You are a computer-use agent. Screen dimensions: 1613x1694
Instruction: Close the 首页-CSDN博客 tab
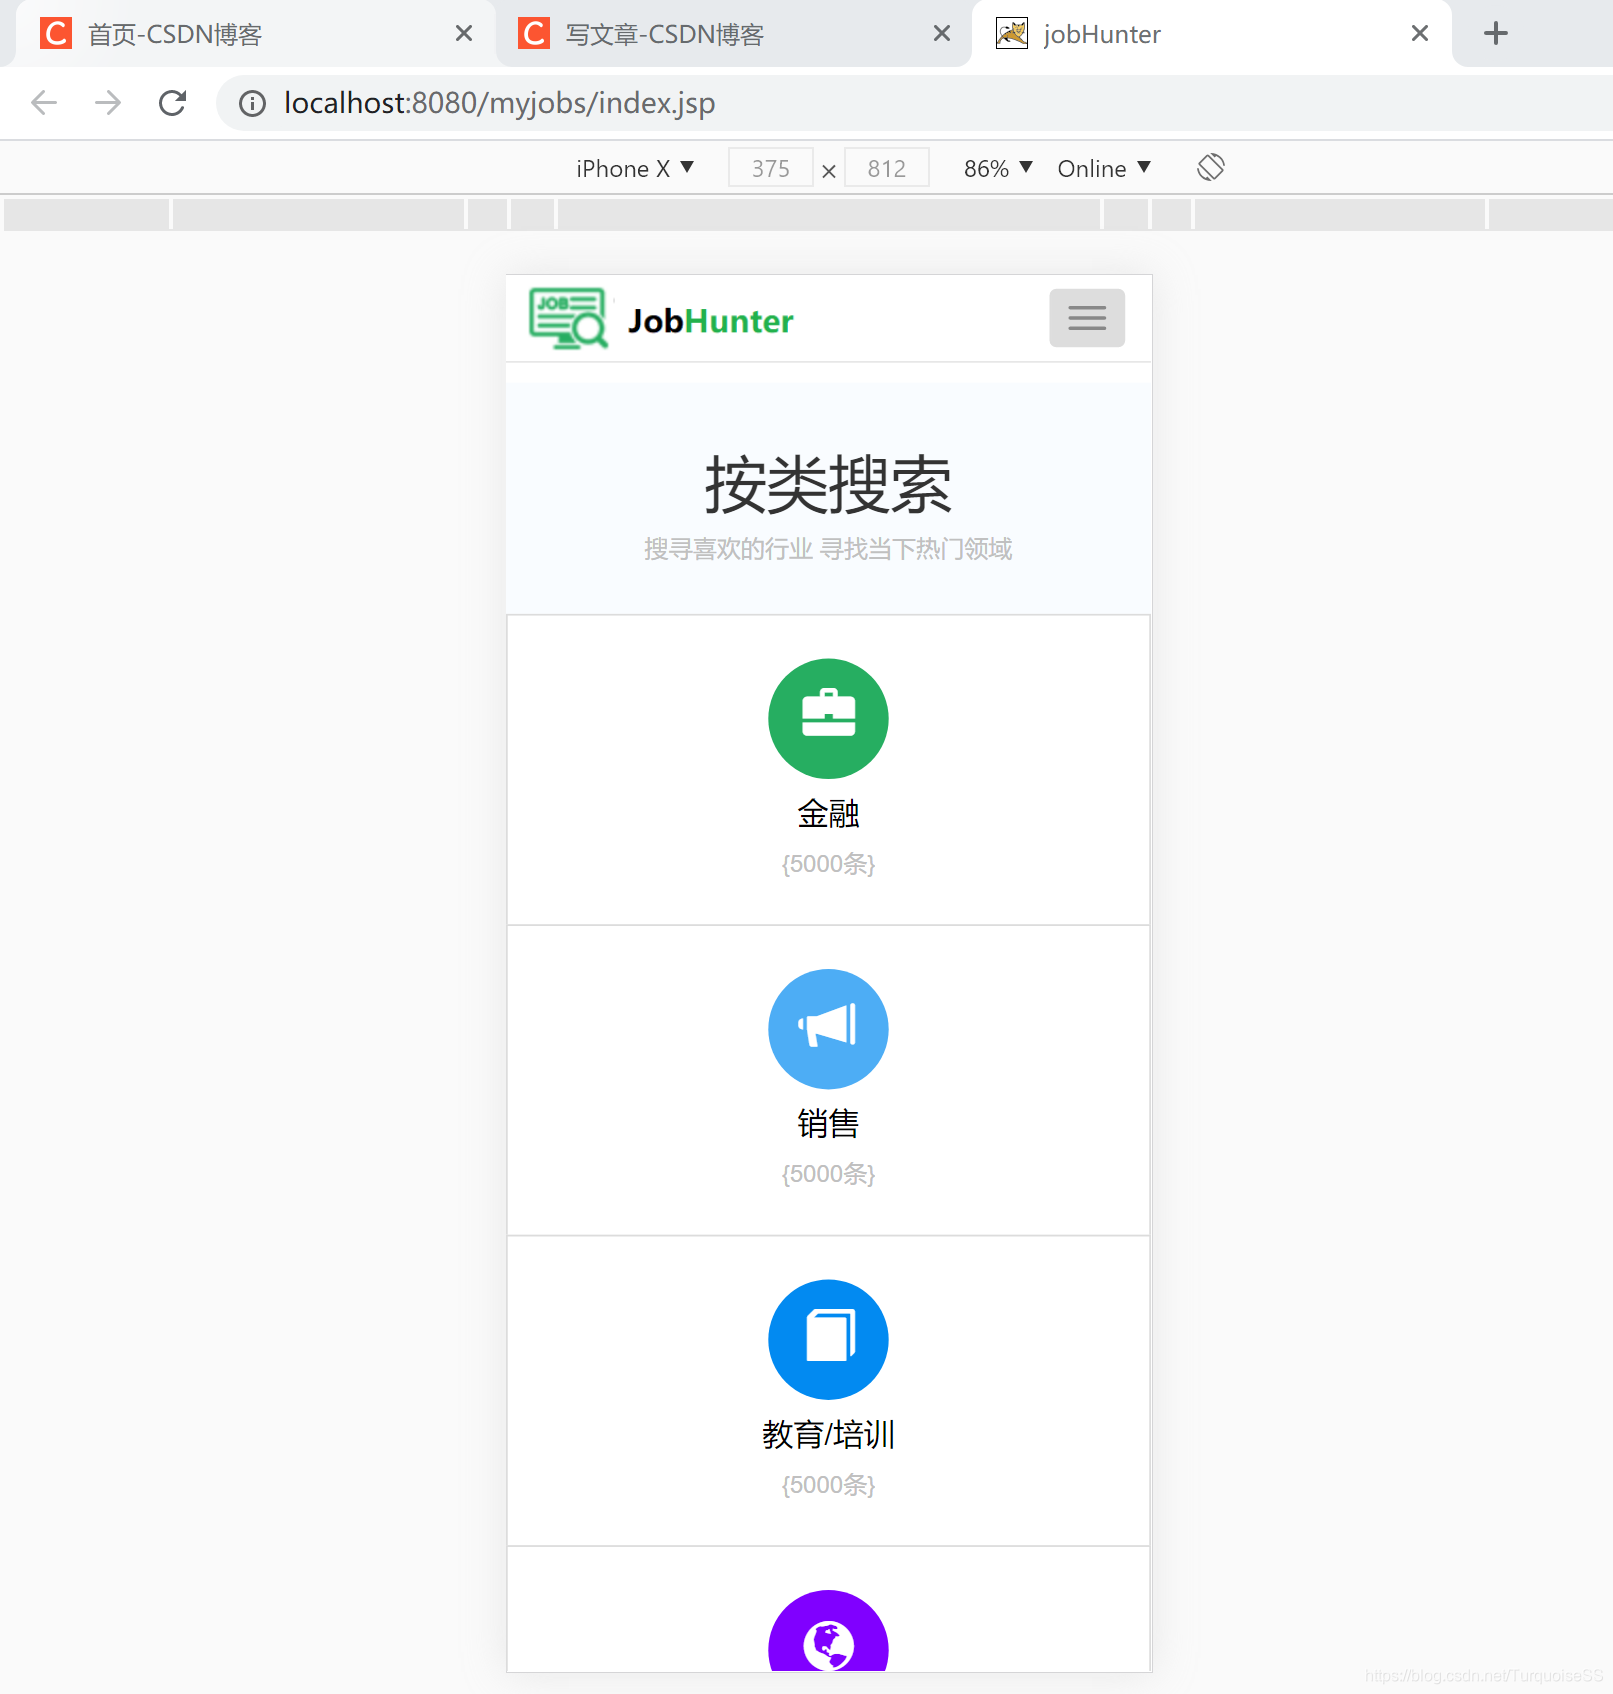point(463,34)
